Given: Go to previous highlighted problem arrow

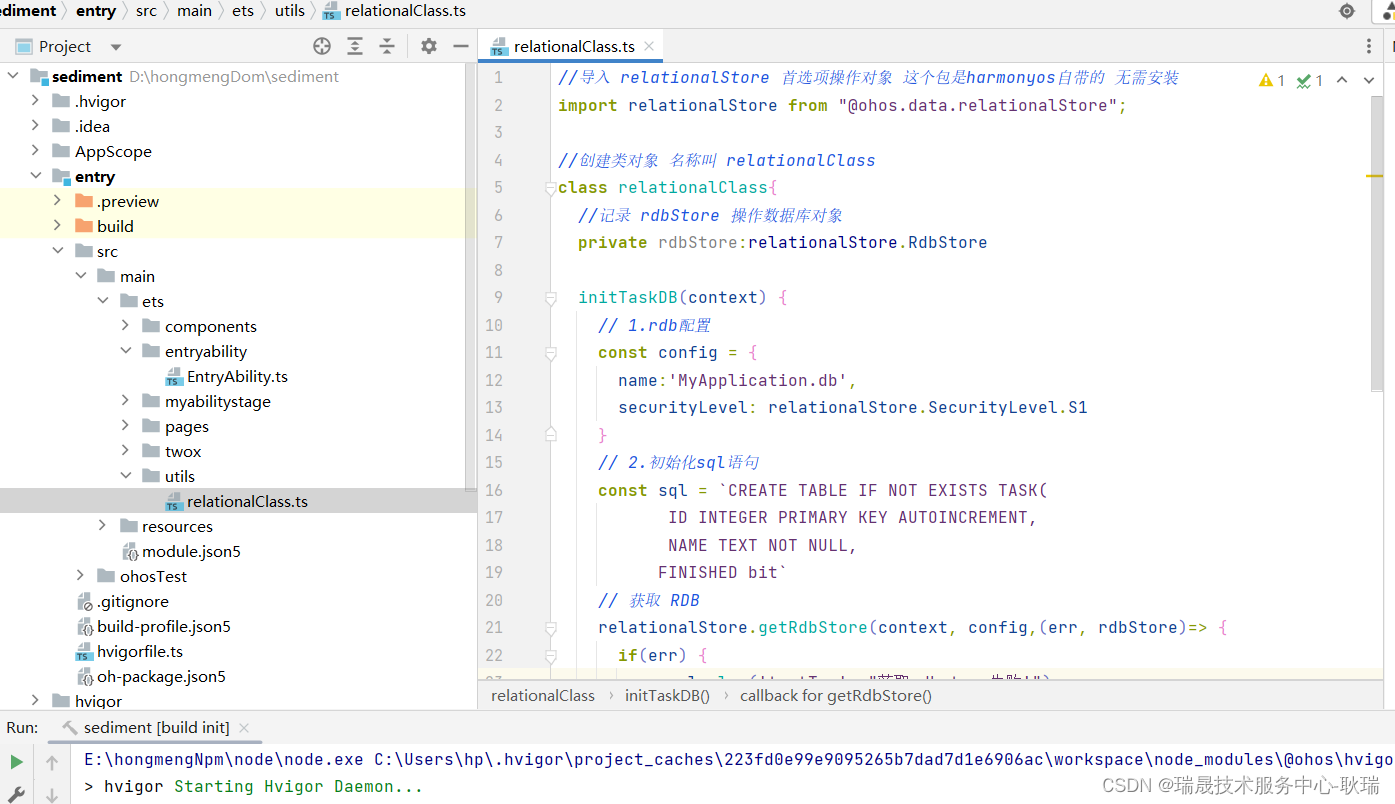Looking at the screenshot, I should tap(1342, 80).
